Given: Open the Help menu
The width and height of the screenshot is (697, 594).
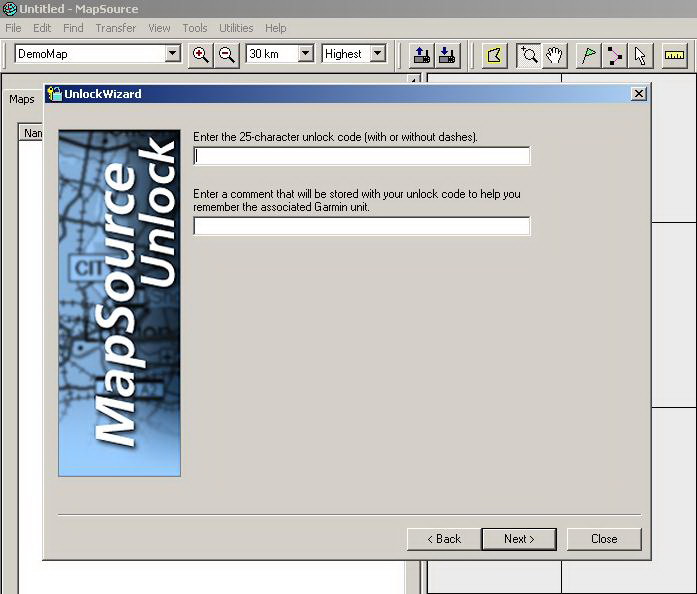Looking at the screenshot, I should pos(276,28).
